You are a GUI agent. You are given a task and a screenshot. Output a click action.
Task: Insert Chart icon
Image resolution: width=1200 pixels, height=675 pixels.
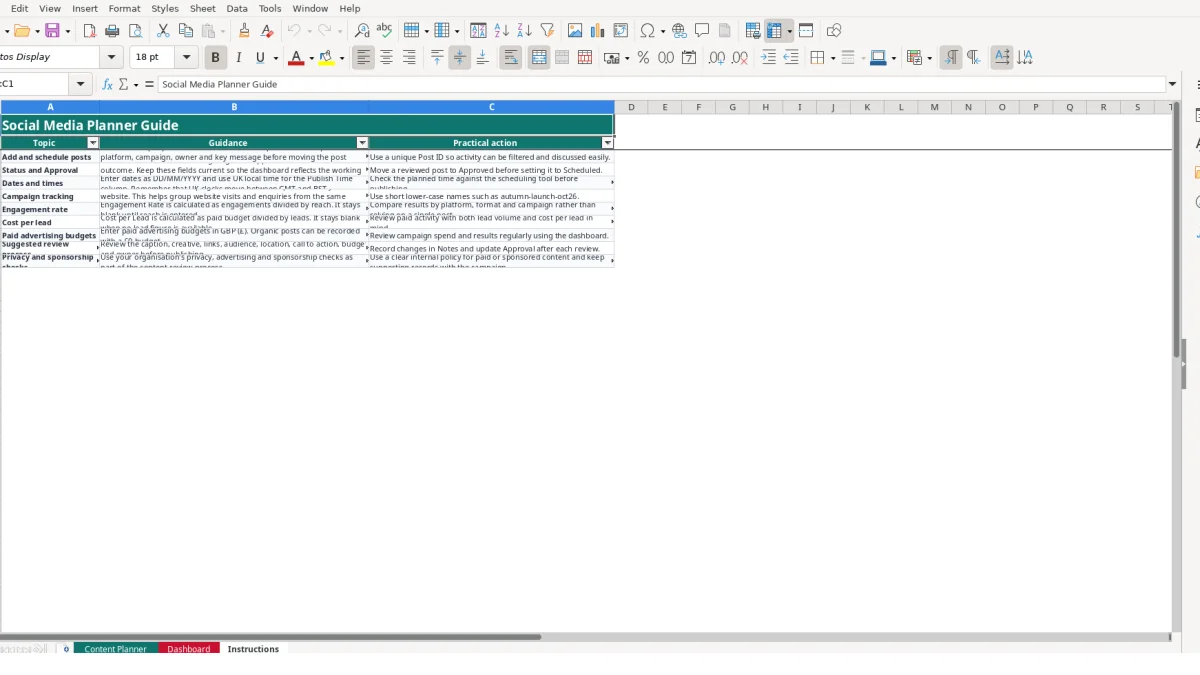[598, 31]
